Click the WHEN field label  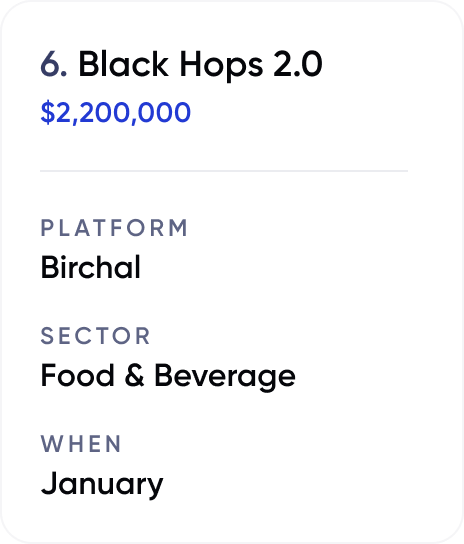point(81,444)
